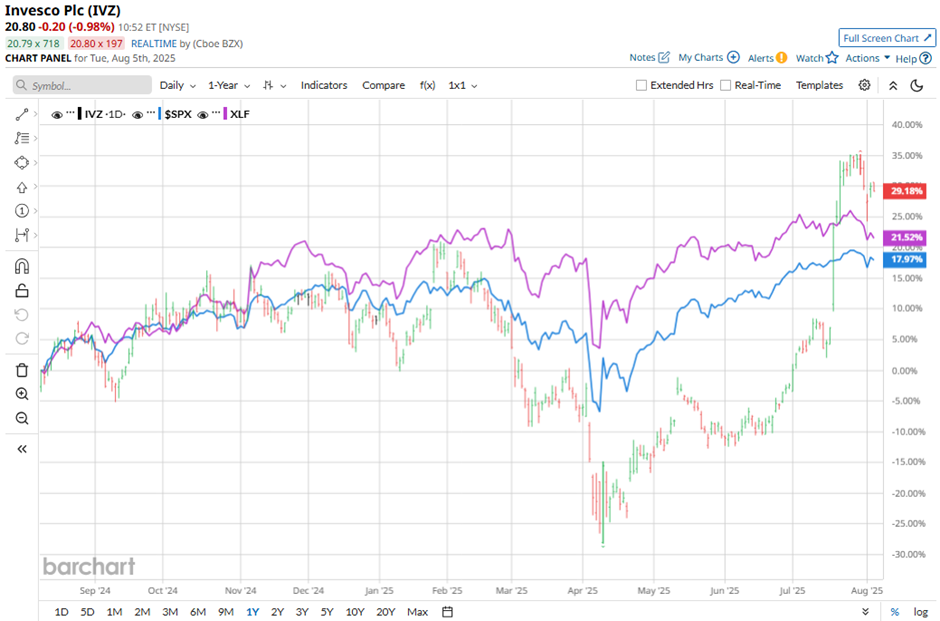The image size is (940, 621).
Task: Open the calendar date range icon
Action: coord(447,611)
